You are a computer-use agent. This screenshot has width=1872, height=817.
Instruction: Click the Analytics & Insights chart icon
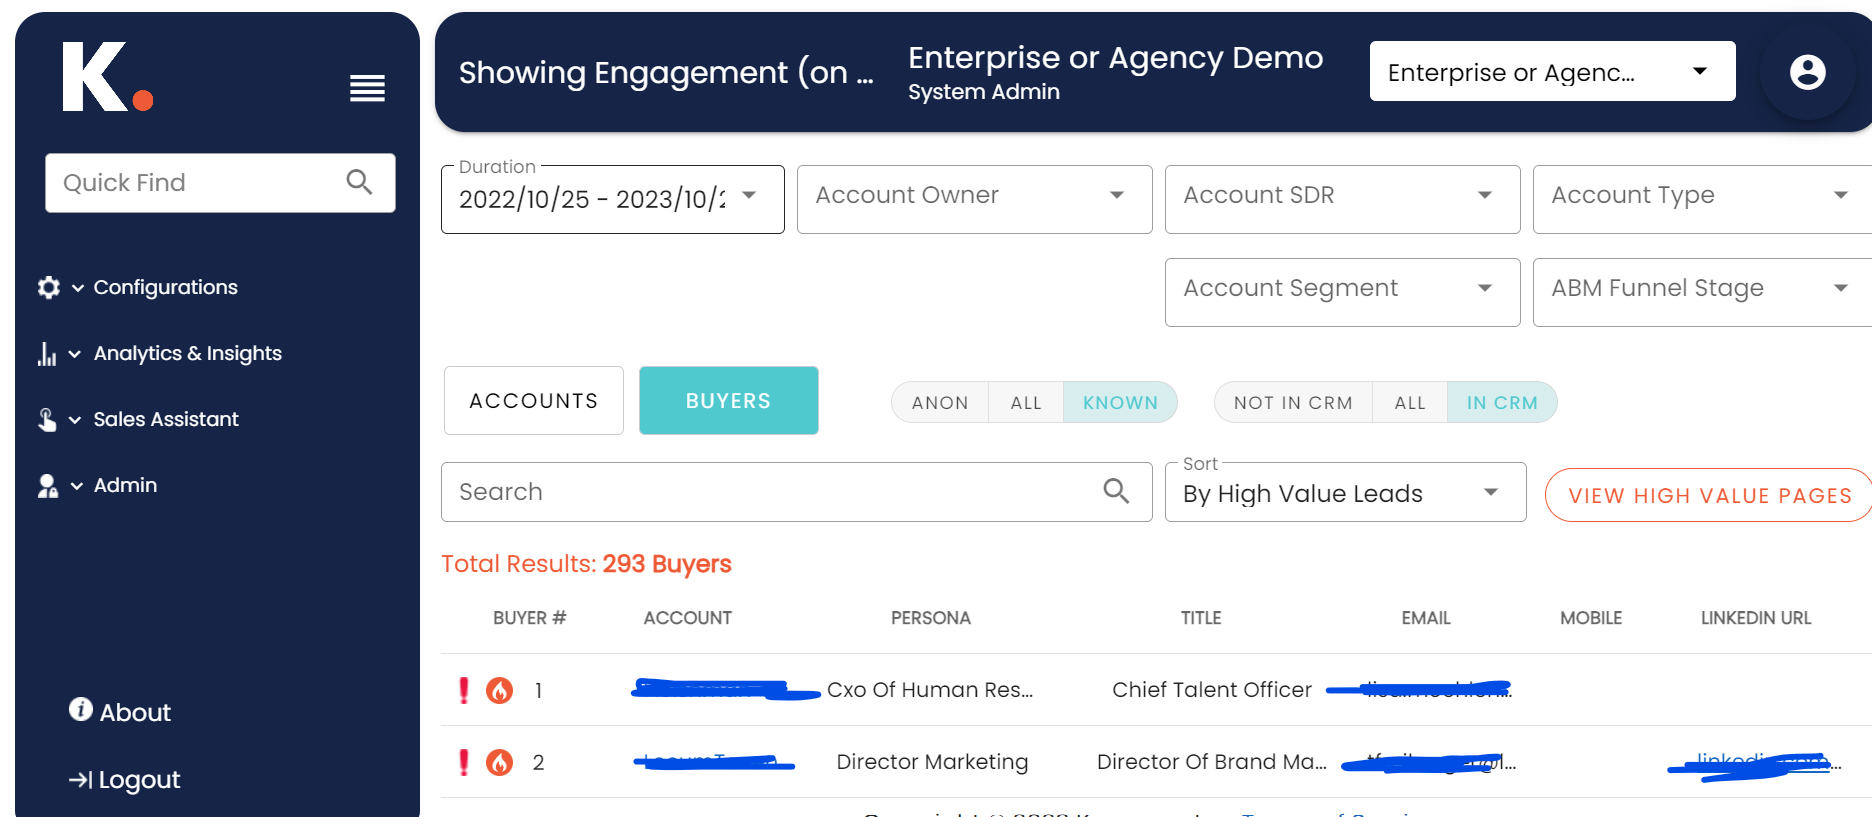point(47,354)
